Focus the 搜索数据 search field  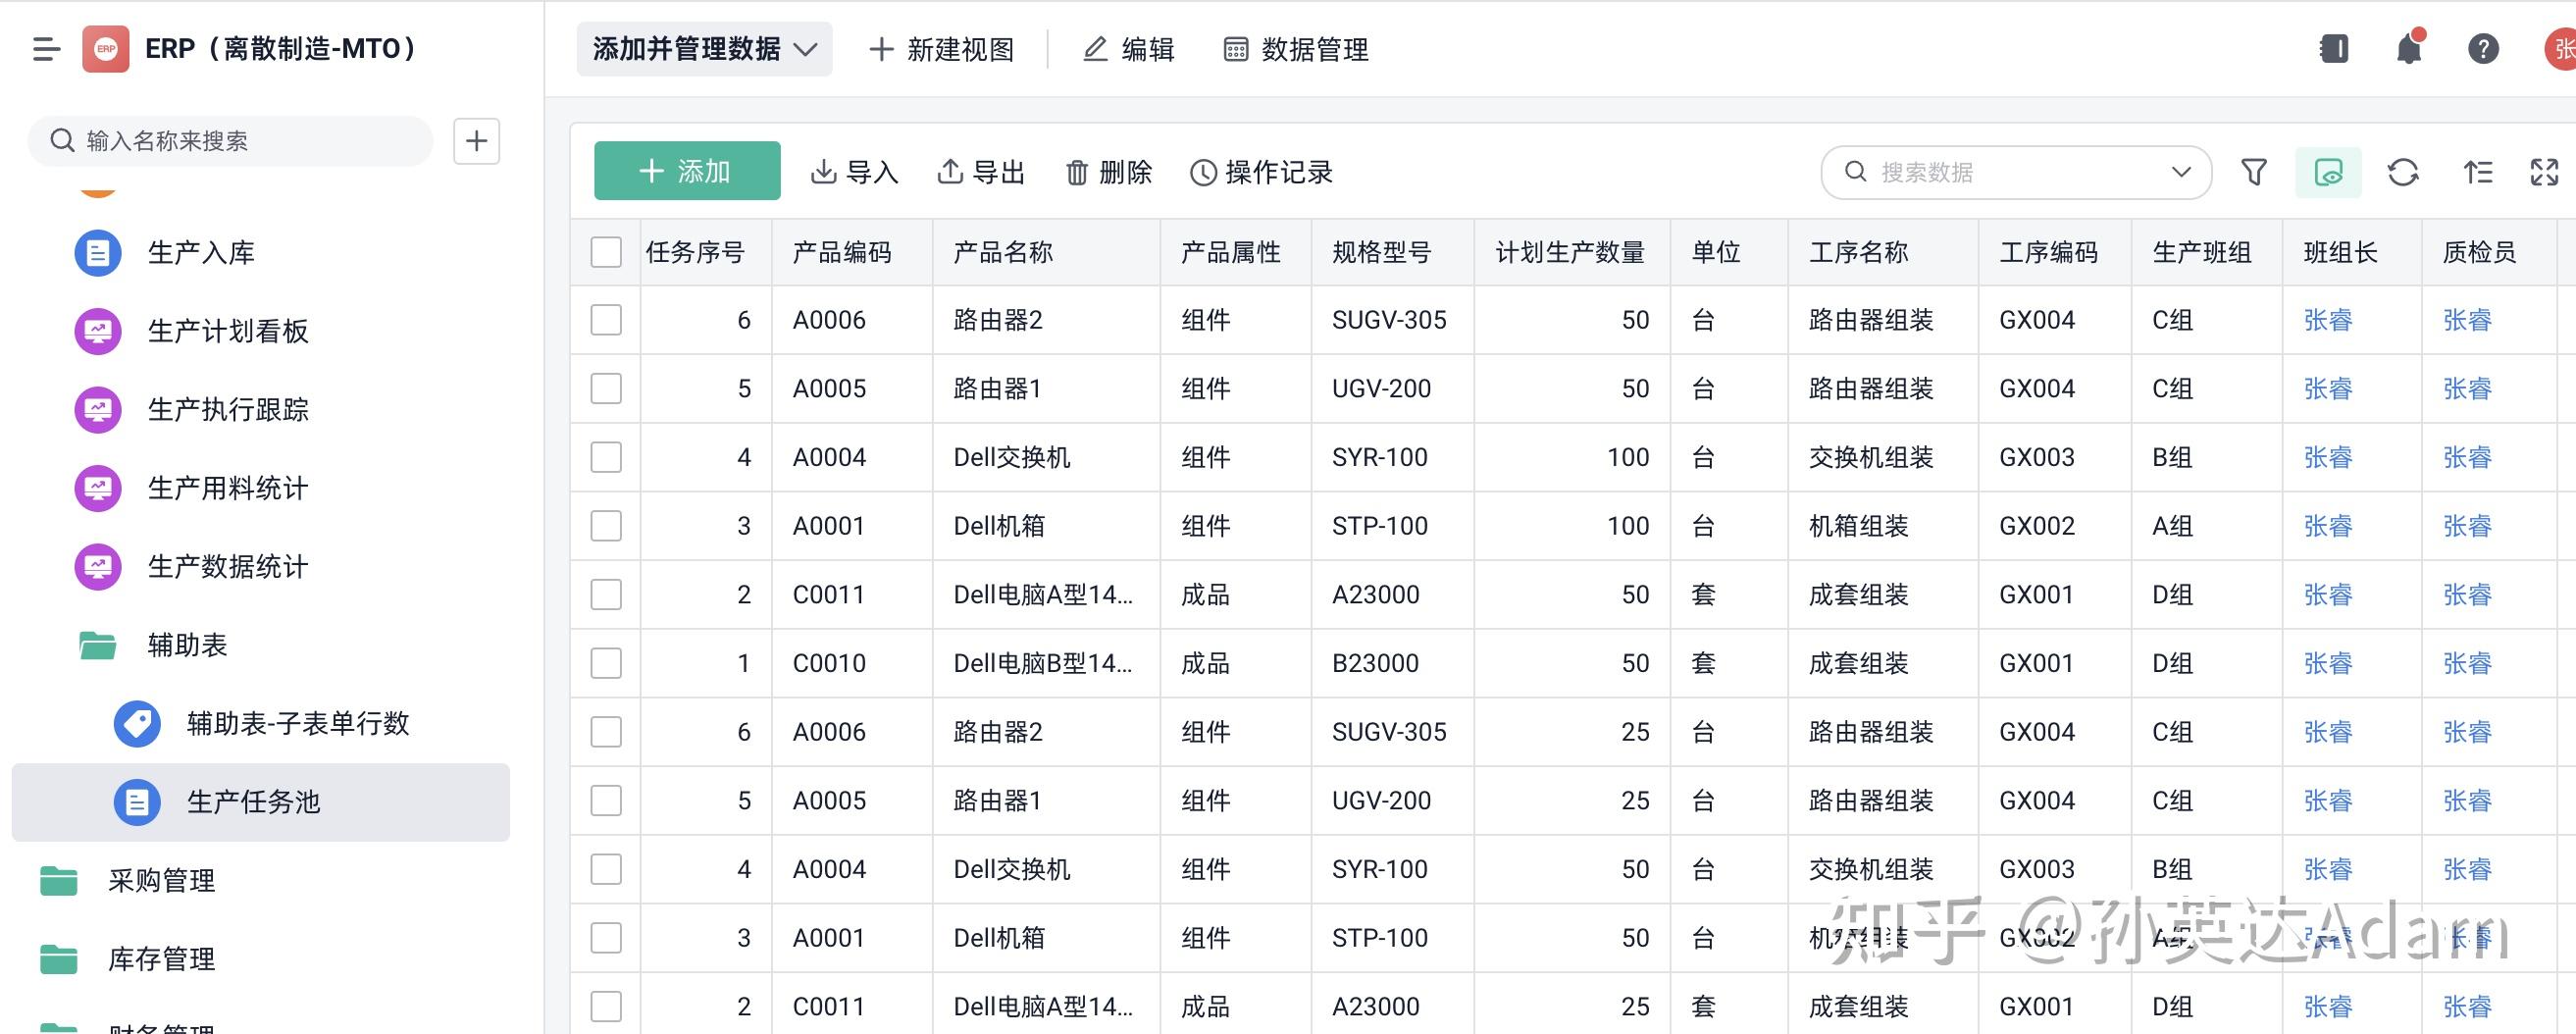tap(2015, 172)
